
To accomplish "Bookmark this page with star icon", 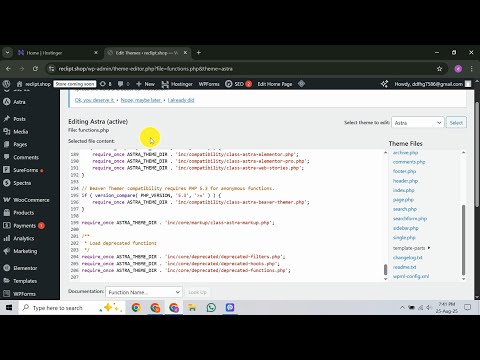I will tap(439, 69).
